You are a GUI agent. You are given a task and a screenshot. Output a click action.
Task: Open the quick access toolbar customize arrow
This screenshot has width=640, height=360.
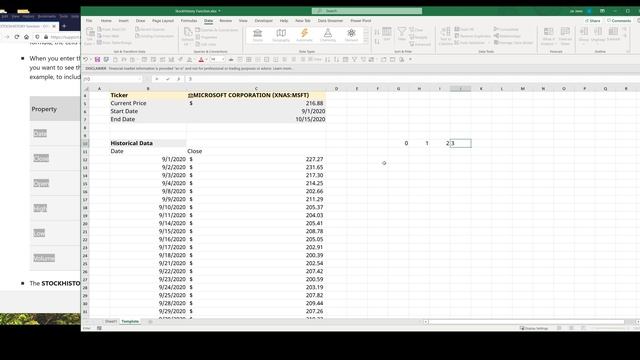click(x=410, y=60)
